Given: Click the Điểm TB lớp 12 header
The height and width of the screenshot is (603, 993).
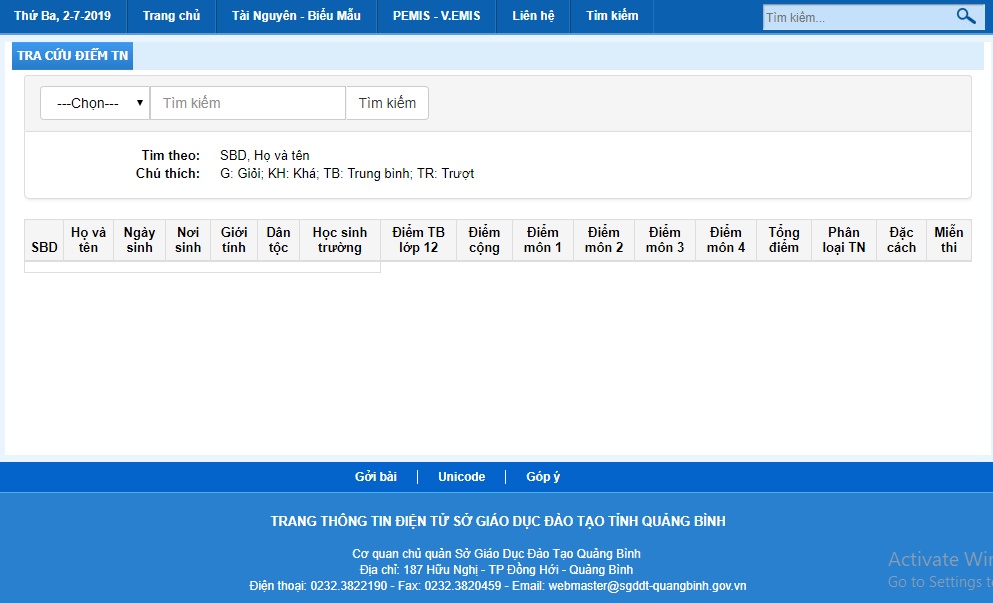Looking at the screenshot, I should click(x=418, y=240).
